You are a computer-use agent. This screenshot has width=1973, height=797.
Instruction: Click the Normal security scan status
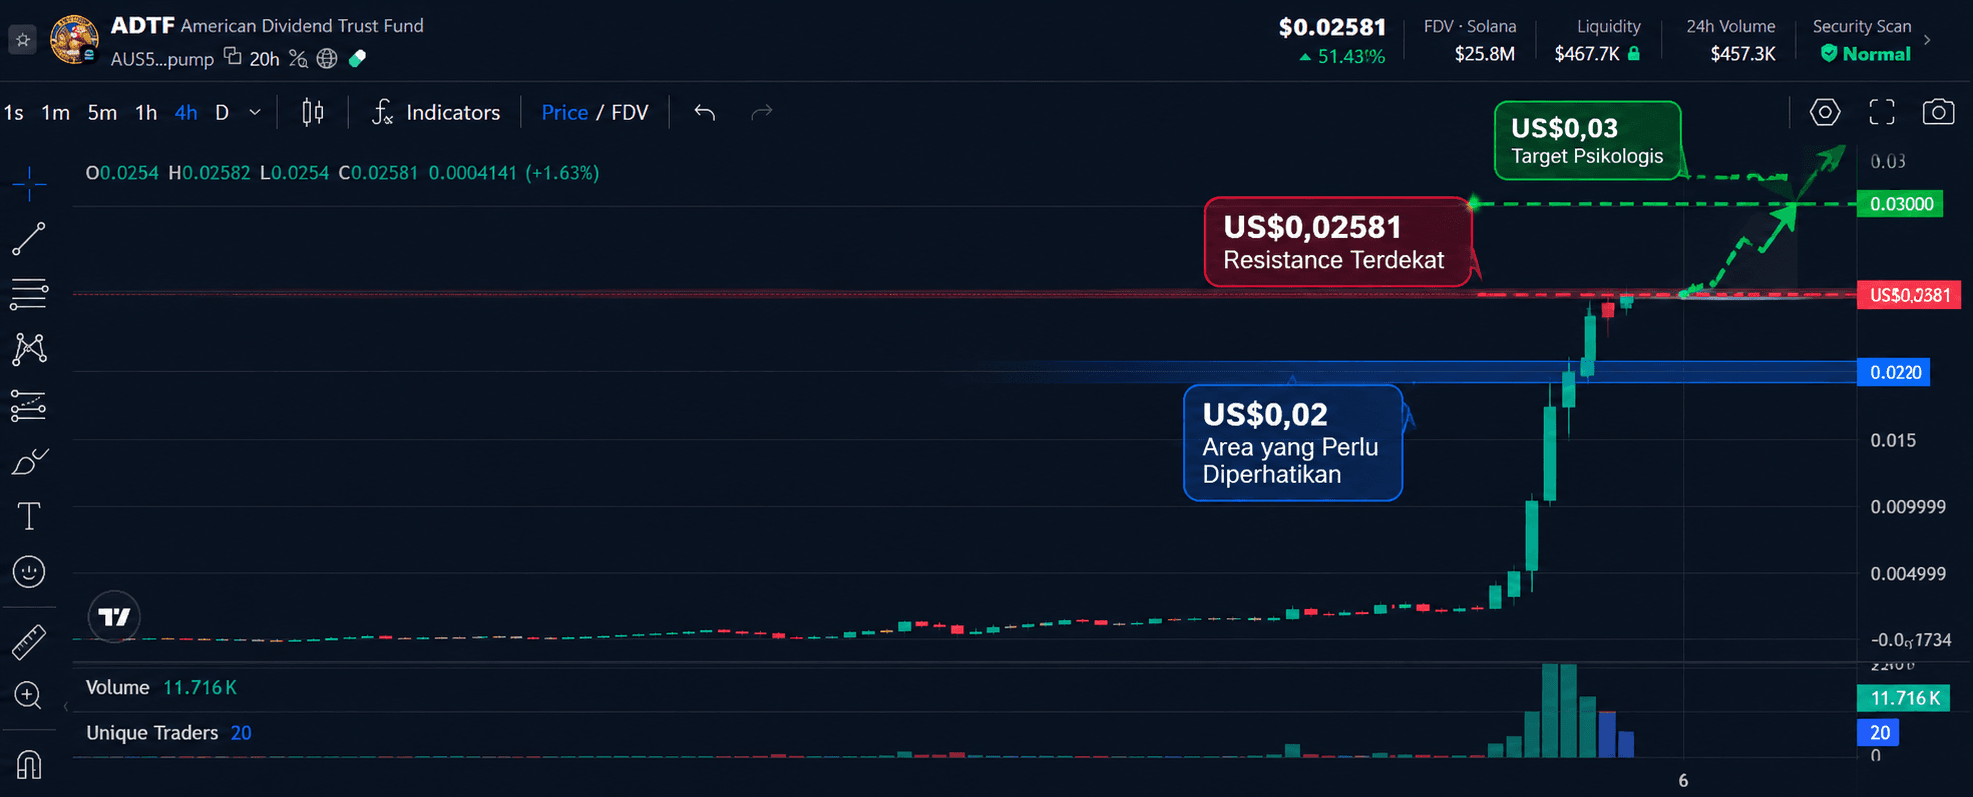tap(1865, 54)
